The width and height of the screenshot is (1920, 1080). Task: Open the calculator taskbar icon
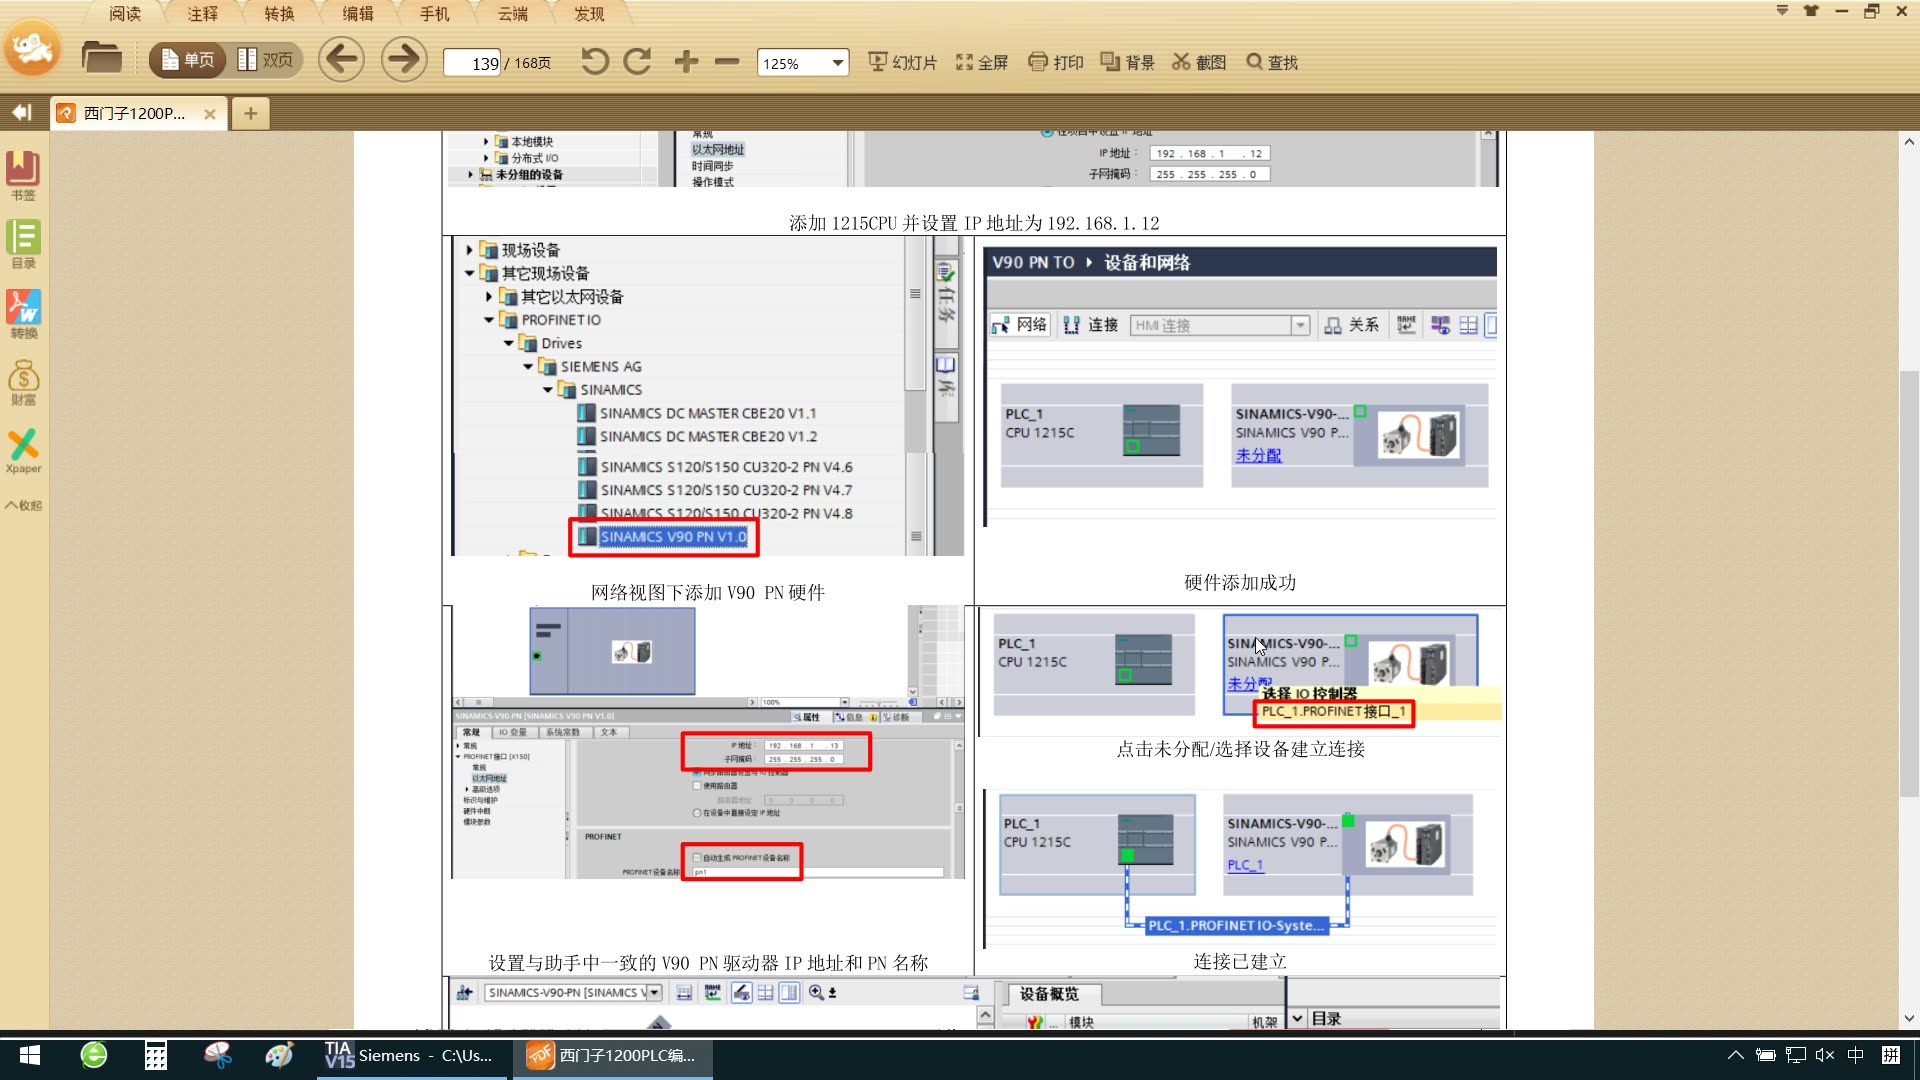click(x=156, y=1055)
